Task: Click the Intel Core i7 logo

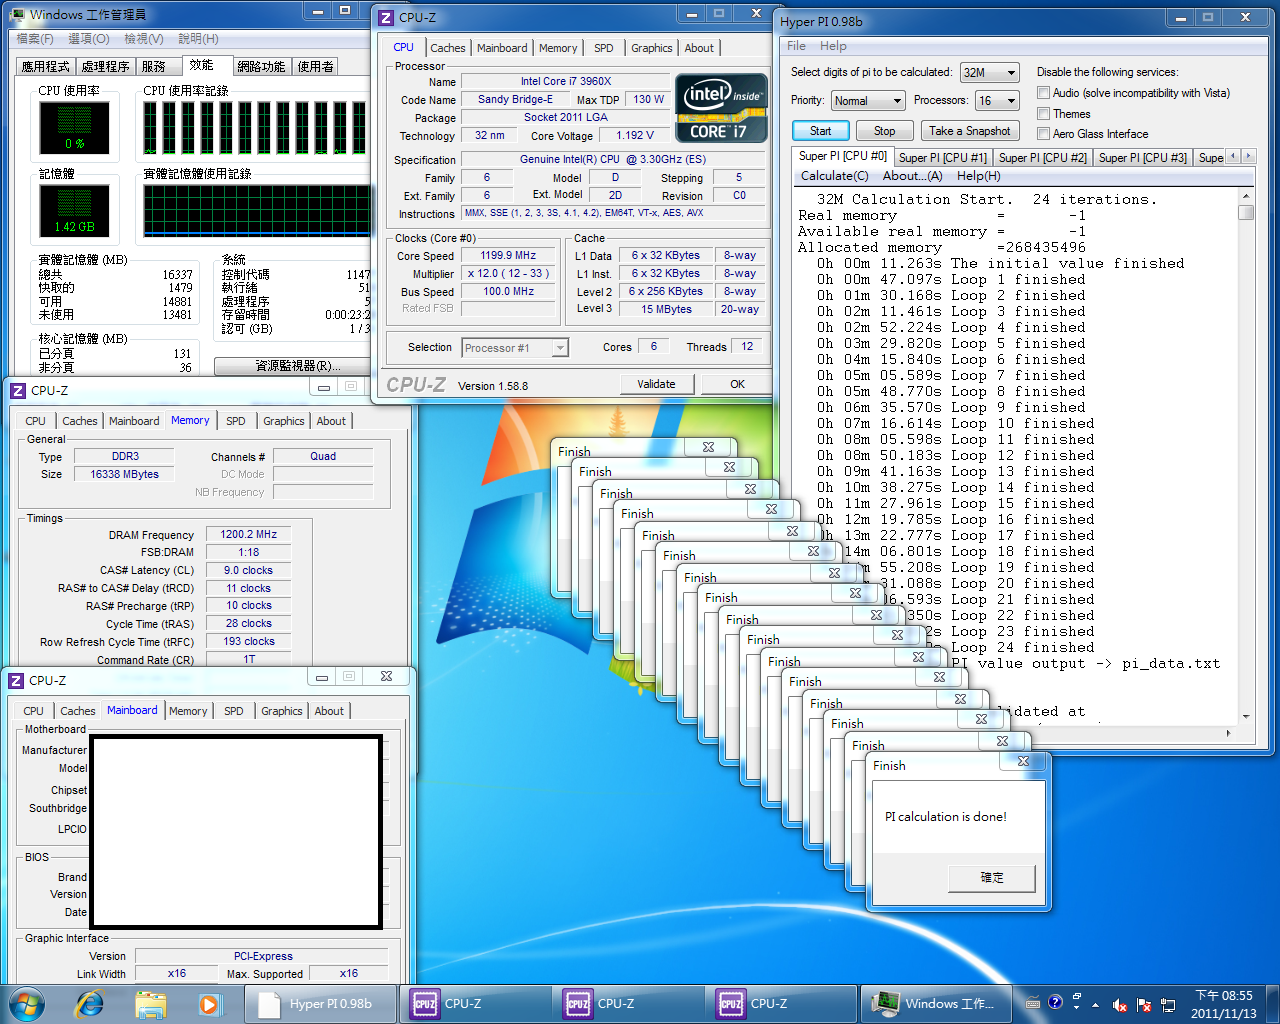Action: pos(721,108)
